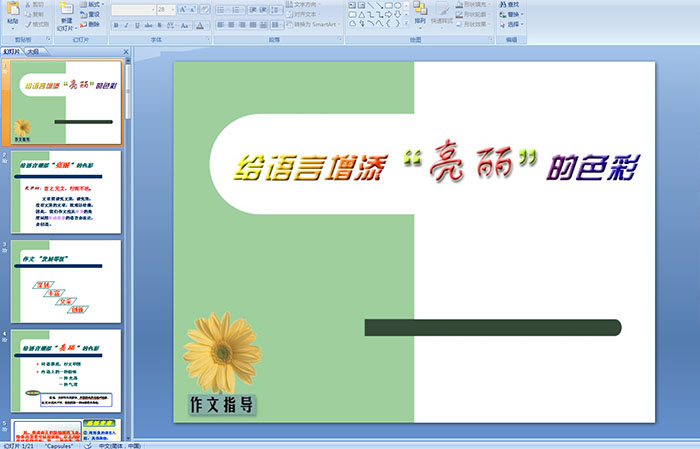Screen dimensions: 700x449
Task: Clear all formatting with the eraser icon
Action: coord(204,9)
